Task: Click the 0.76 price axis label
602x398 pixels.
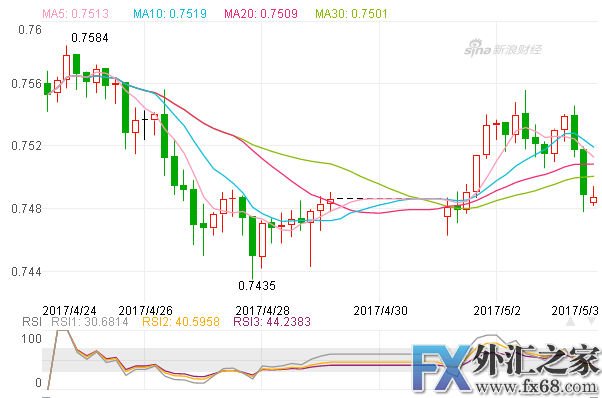Action: [30, 30]
